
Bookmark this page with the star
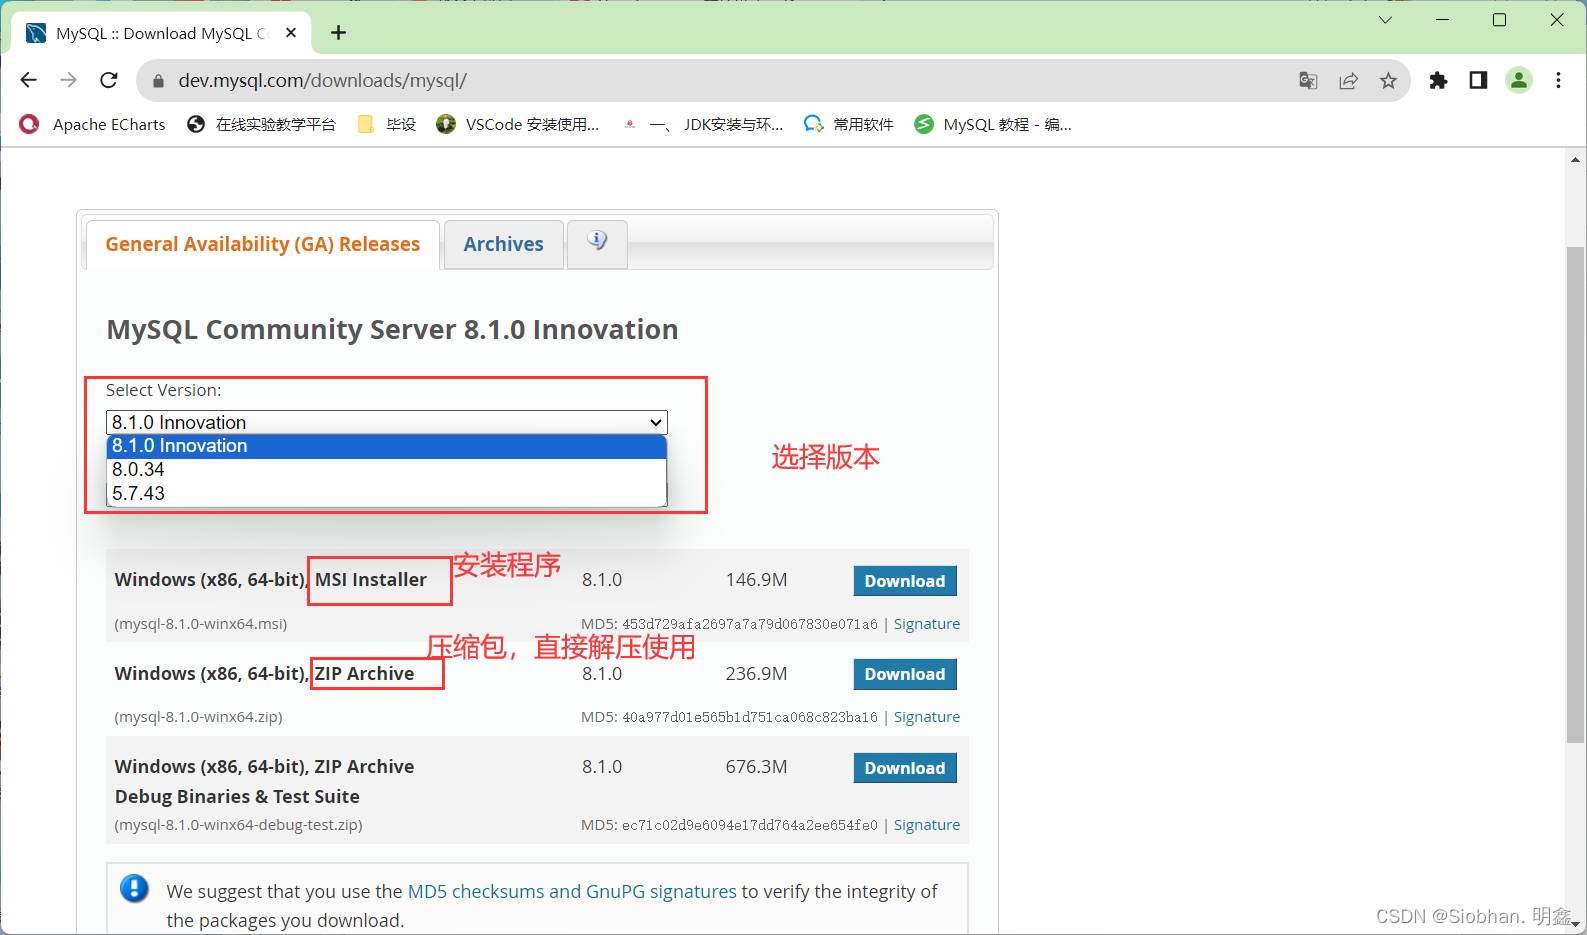tap(1388, 81)
